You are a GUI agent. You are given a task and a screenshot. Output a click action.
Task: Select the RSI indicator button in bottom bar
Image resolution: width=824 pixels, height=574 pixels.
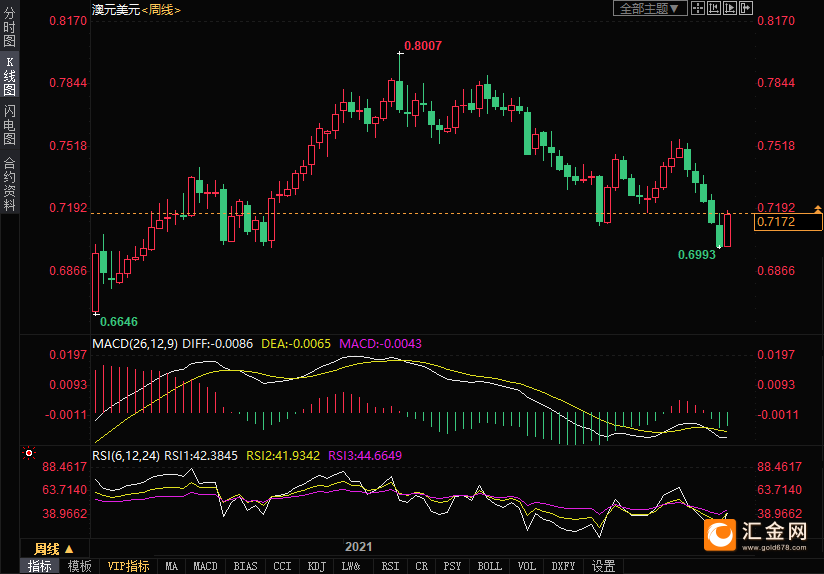click(390, 566)
